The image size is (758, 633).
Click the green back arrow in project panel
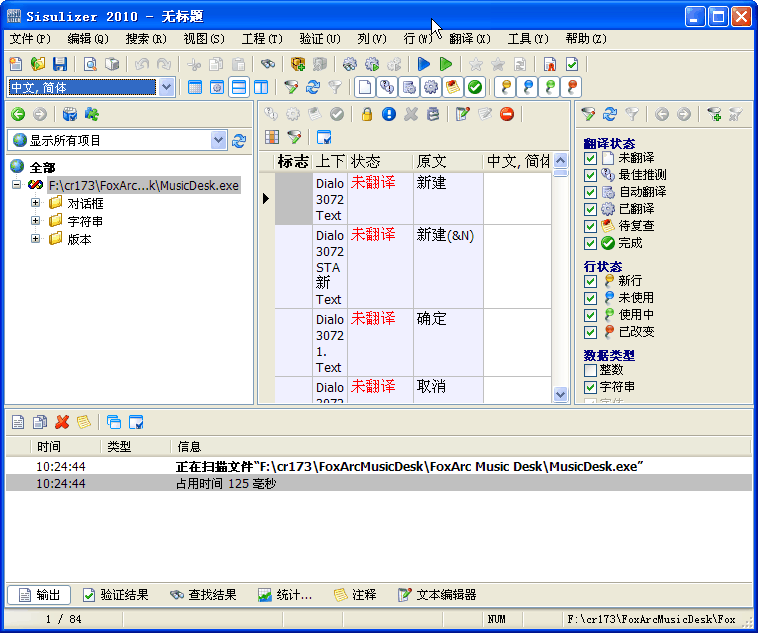17,114
